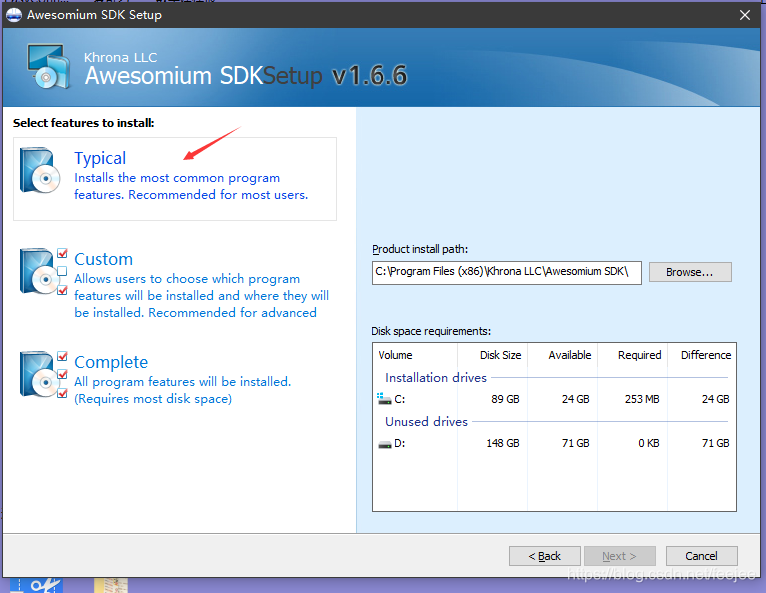Click the 'Disk space requirements:' label
766x593 pixels.
pyautogui.click(x=431, y=331)
